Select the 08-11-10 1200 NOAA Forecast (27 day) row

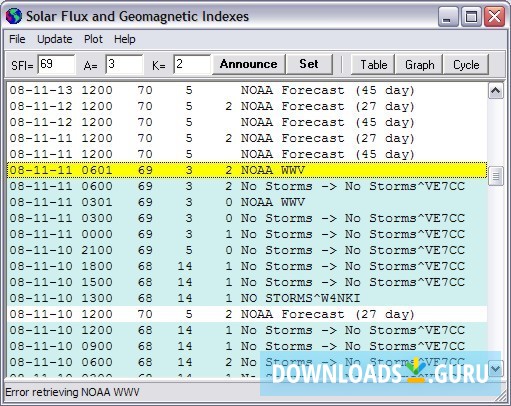click(x=247, y=314)
